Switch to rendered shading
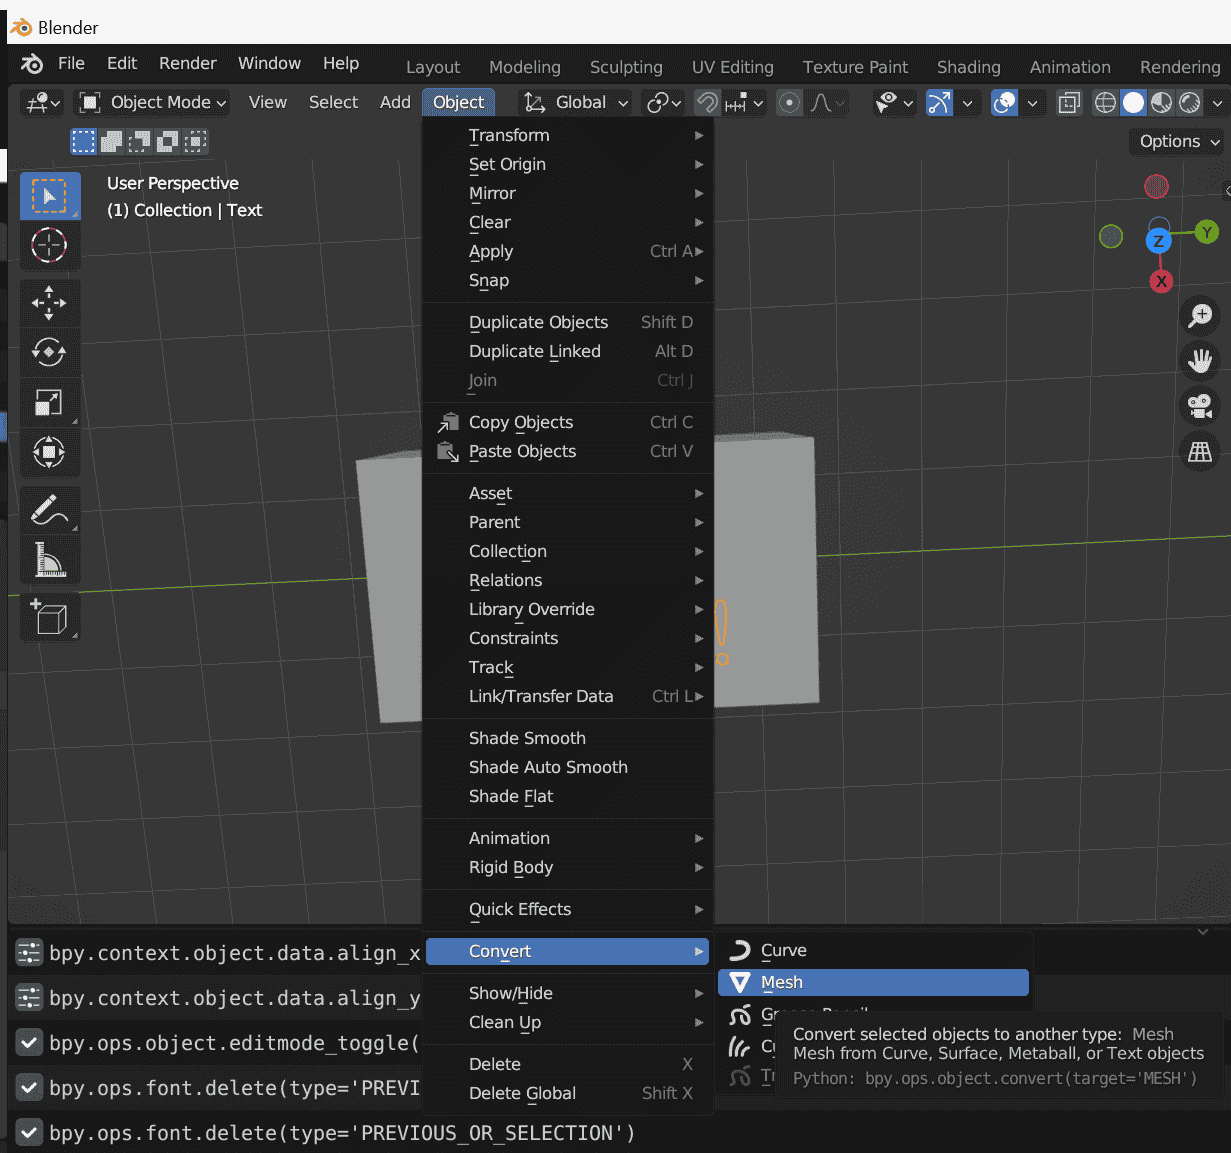The width and height of the screenshot is (1231, 1153). tap(1189, 102)
